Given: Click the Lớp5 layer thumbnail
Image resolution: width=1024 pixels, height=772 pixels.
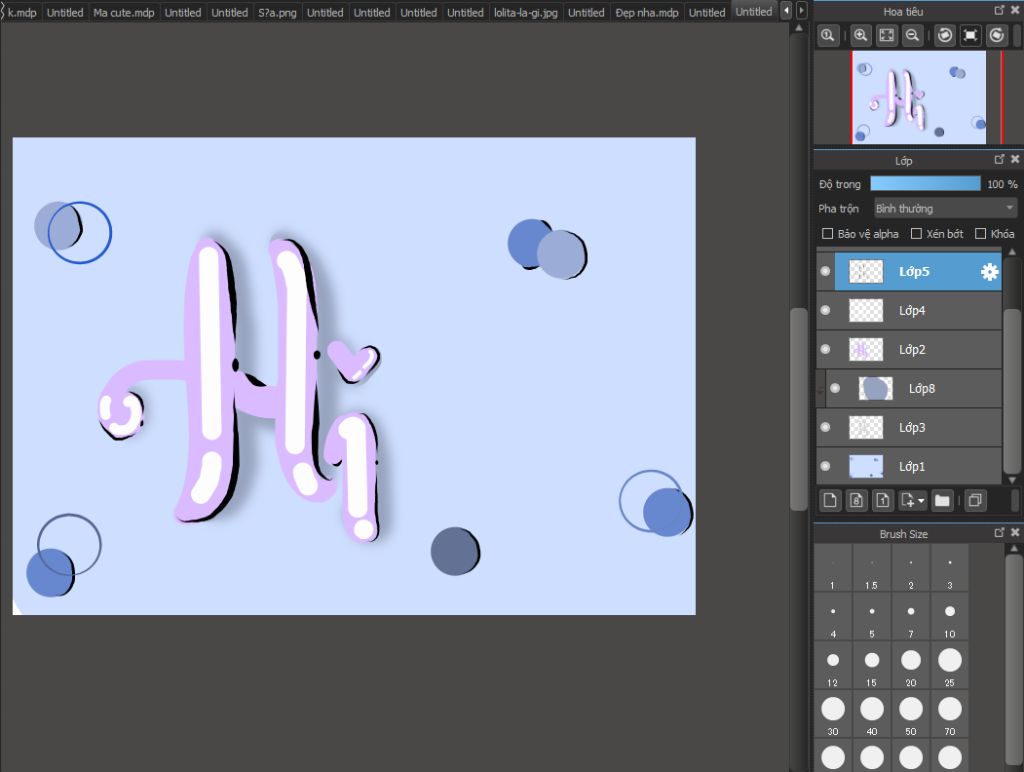Looking at the screenshot, I should click(x=866, y=271).
